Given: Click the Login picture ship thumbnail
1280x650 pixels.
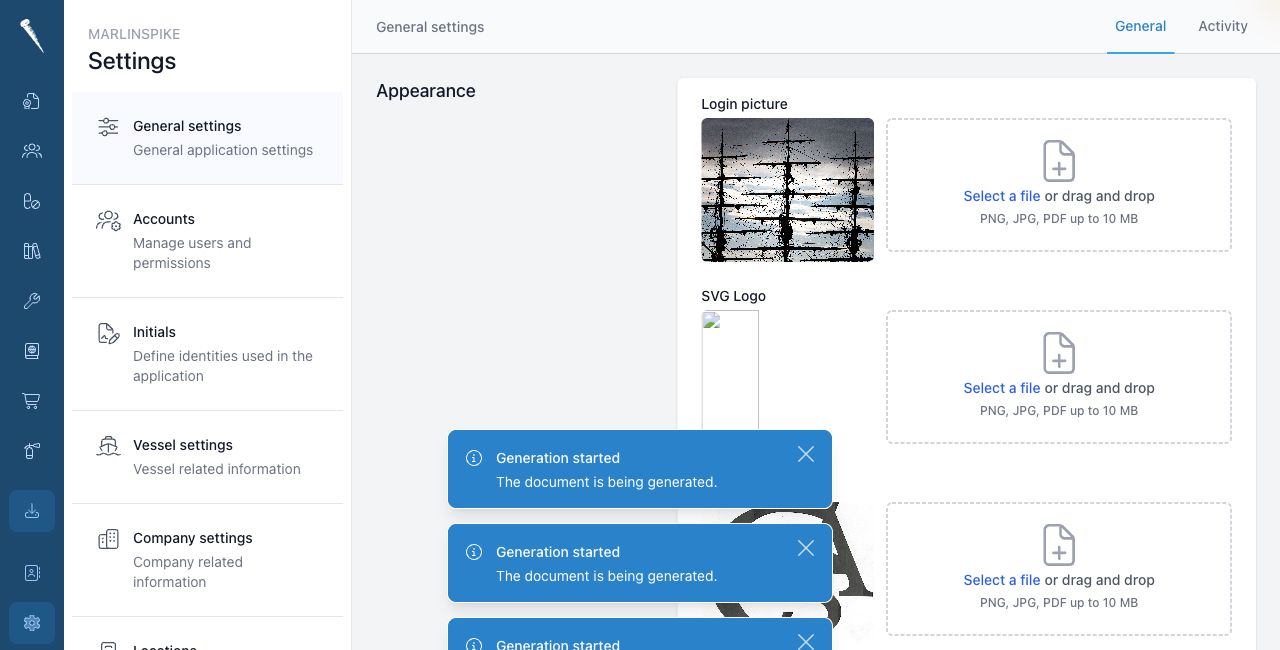Looking at the screenshot, I should (x=788, y=190).
